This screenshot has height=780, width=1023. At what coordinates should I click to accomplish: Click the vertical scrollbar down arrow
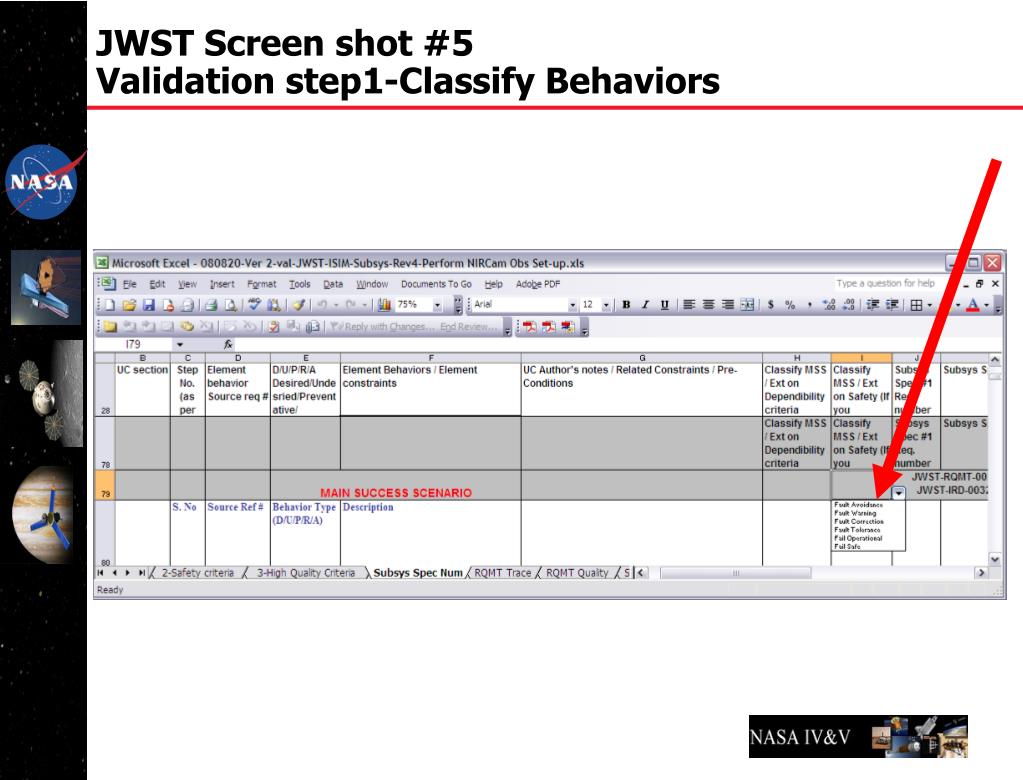click(x=995, y=559)
